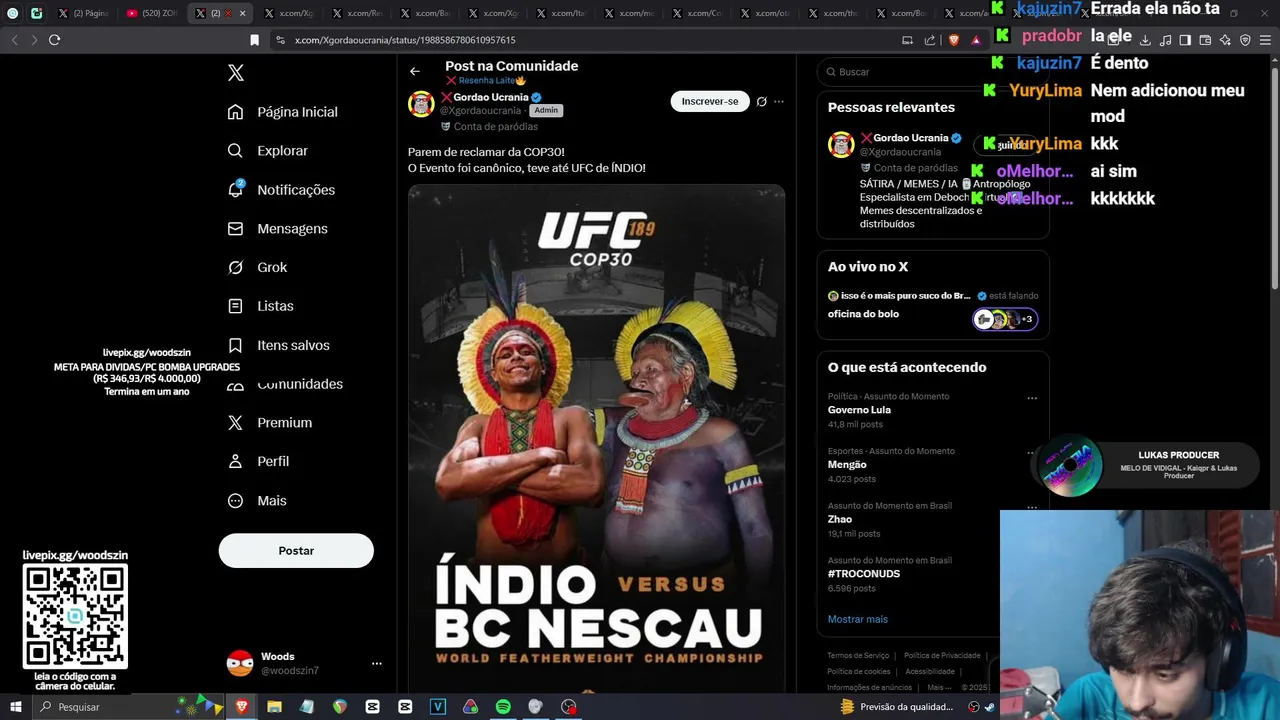Open Listas icon in sidebar
This screenshot has width=1280, height=720.
[235, 306]
